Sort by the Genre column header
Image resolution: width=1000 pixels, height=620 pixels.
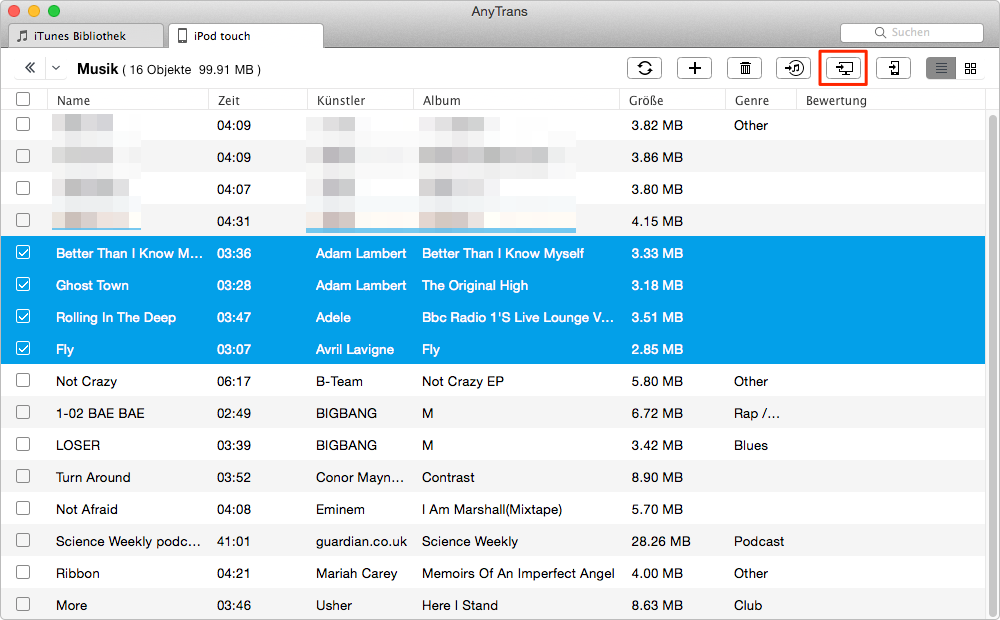761,100
